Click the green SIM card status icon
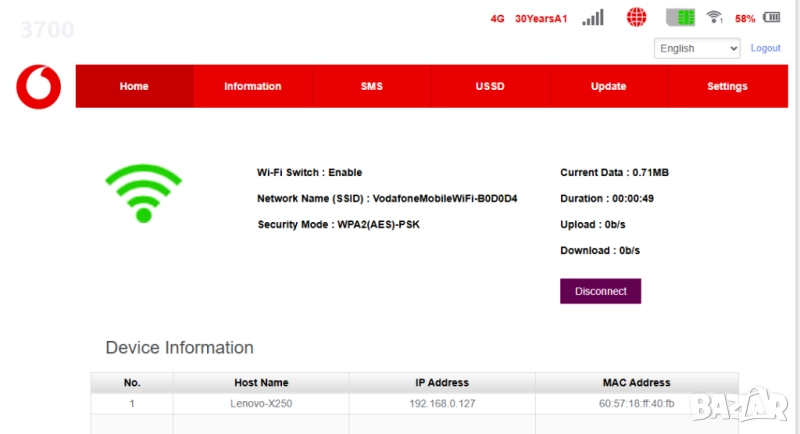Screen dimensions: 800x434 [680, 18]
